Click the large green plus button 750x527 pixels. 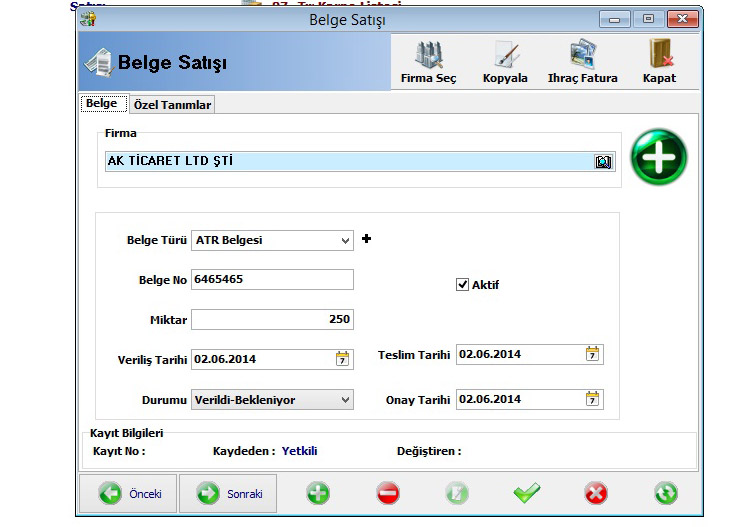tap(659, 157)
